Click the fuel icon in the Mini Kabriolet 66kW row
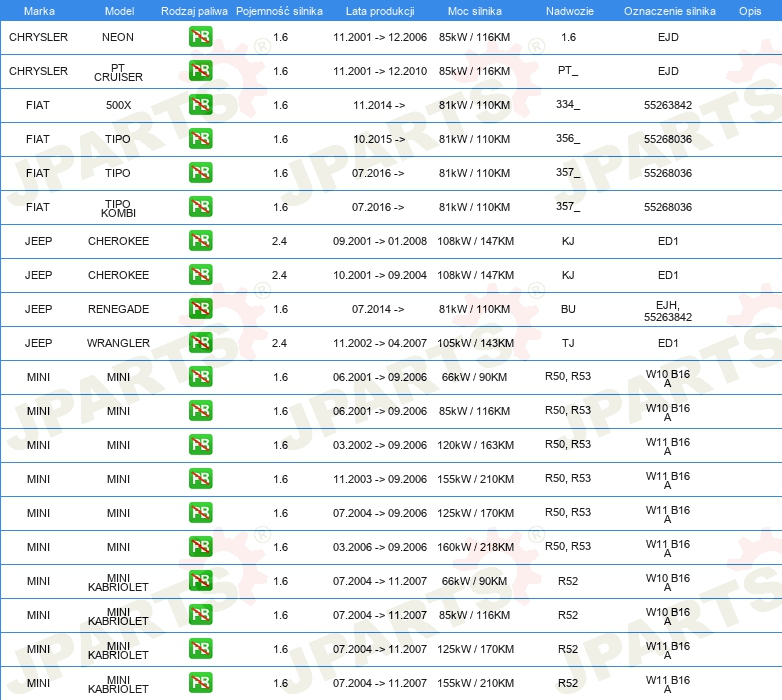Screen dimensions: 782x700 200,581
